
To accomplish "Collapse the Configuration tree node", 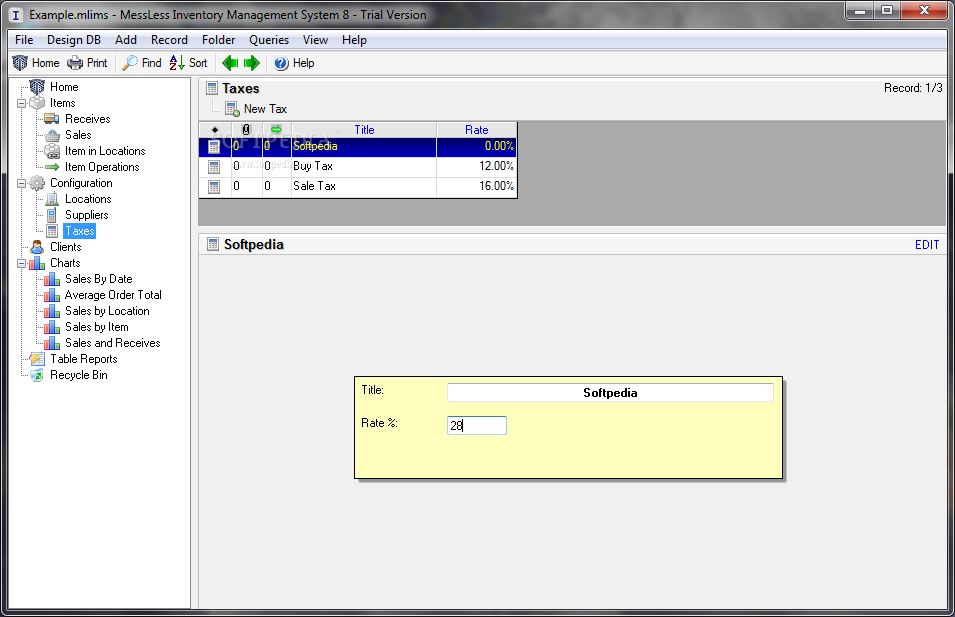I will point(21,183).
